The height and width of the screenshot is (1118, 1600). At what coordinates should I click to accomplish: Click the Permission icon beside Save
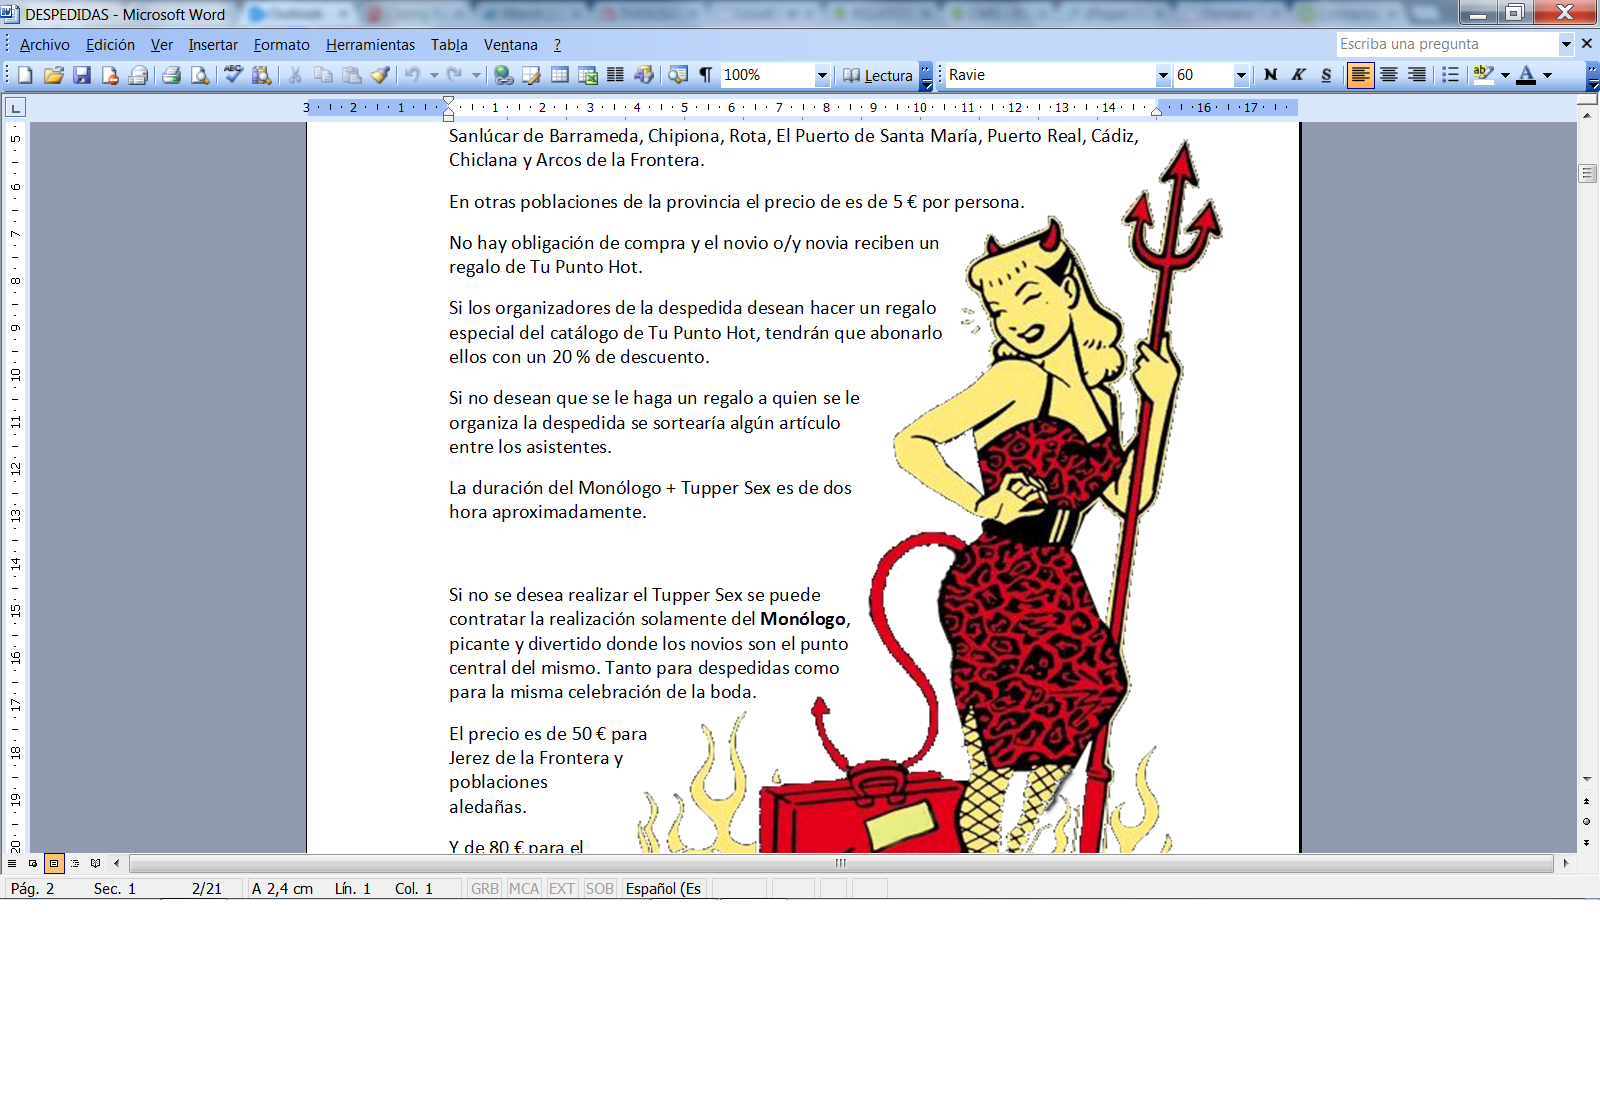[110, 75]
